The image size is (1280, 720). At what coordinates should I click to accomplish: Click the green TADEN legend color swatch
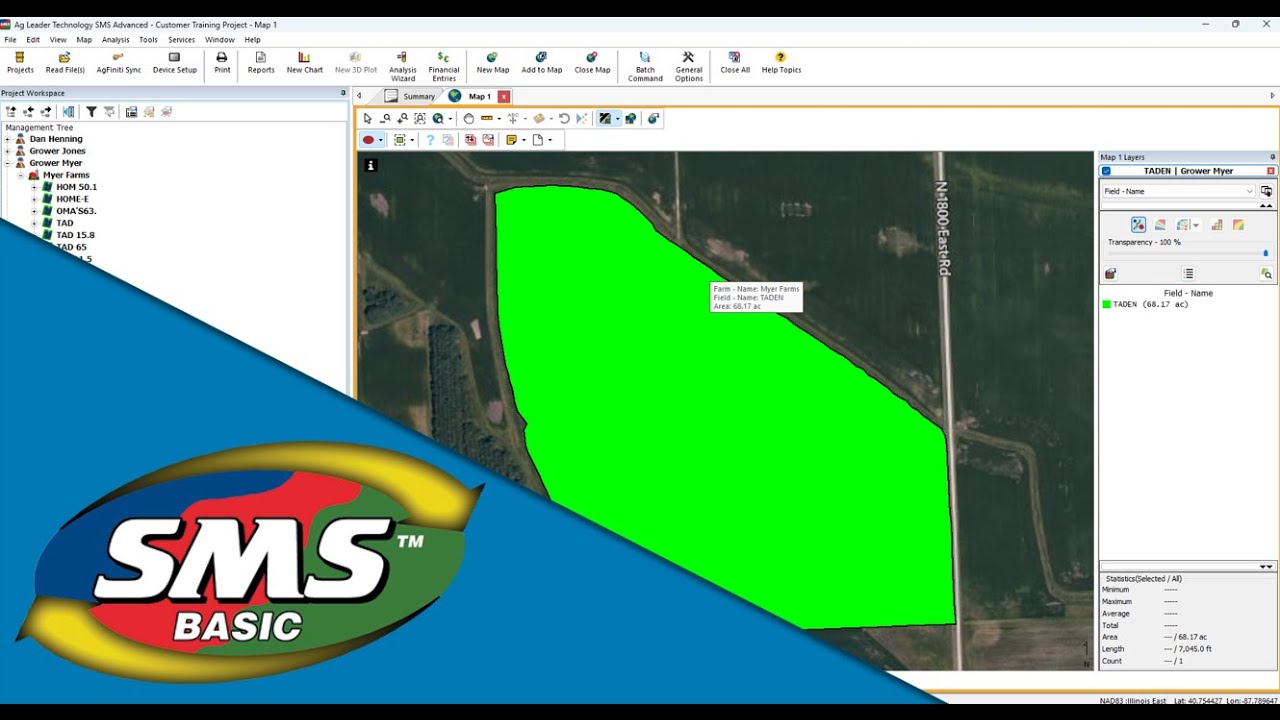1106,304
